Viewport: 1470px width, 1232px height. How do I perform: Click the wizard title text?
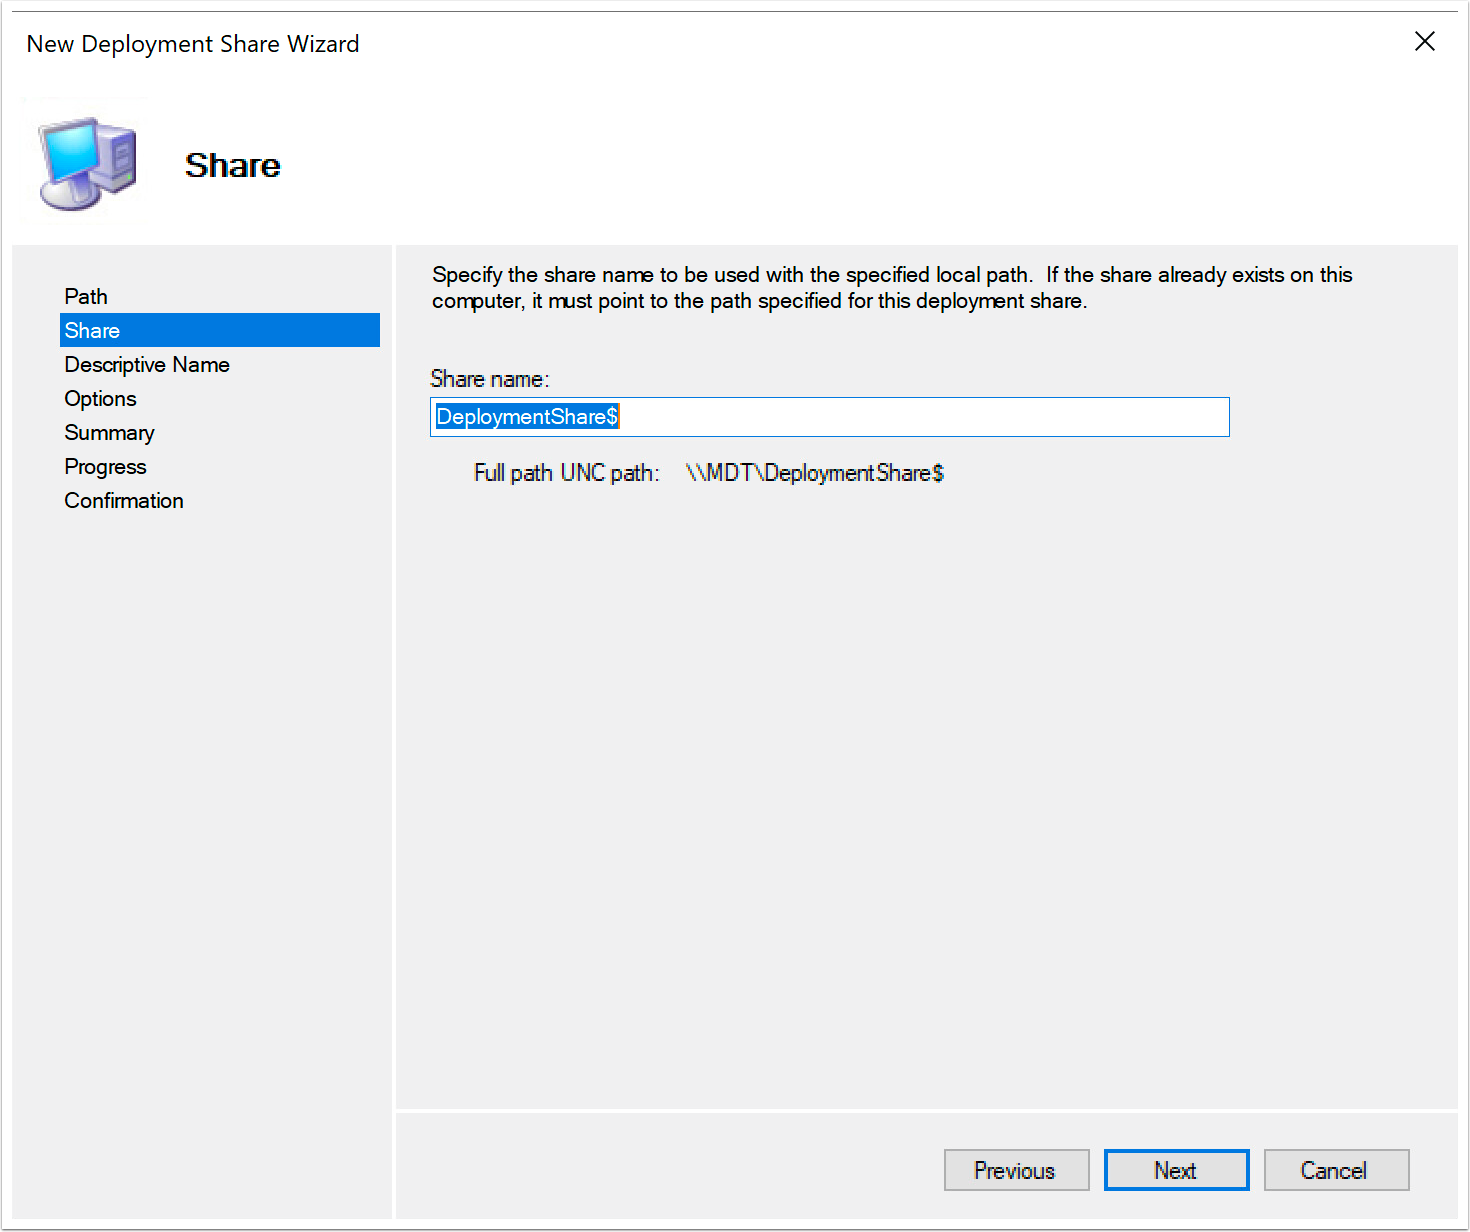pyautogui.click(x=192, y=43)
